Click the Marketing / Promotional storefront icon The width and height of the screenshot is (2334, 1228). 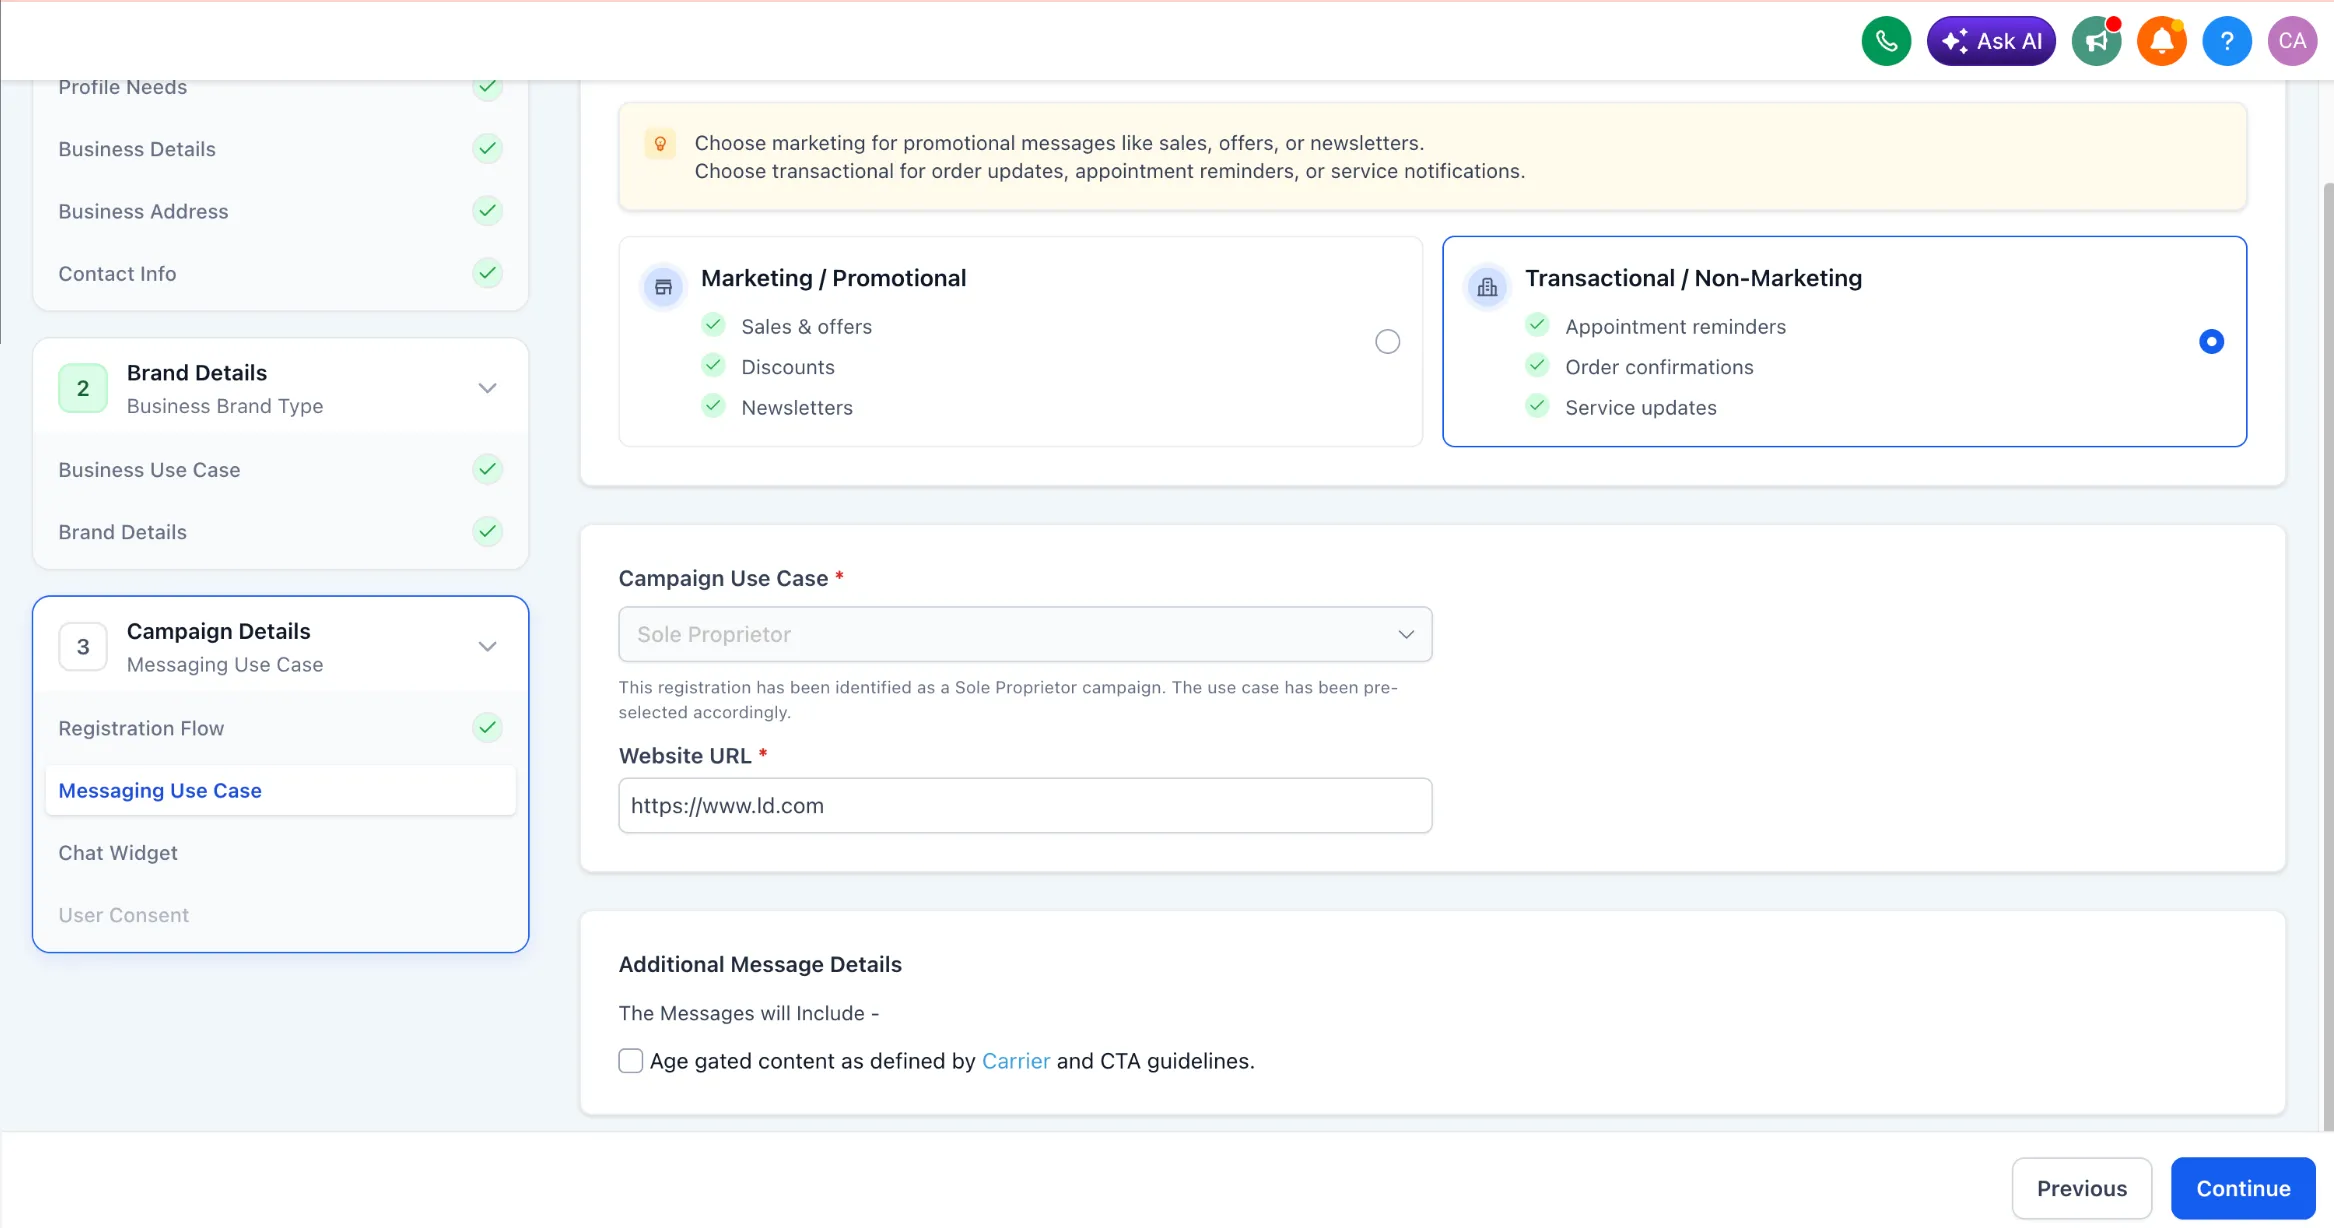662,286
